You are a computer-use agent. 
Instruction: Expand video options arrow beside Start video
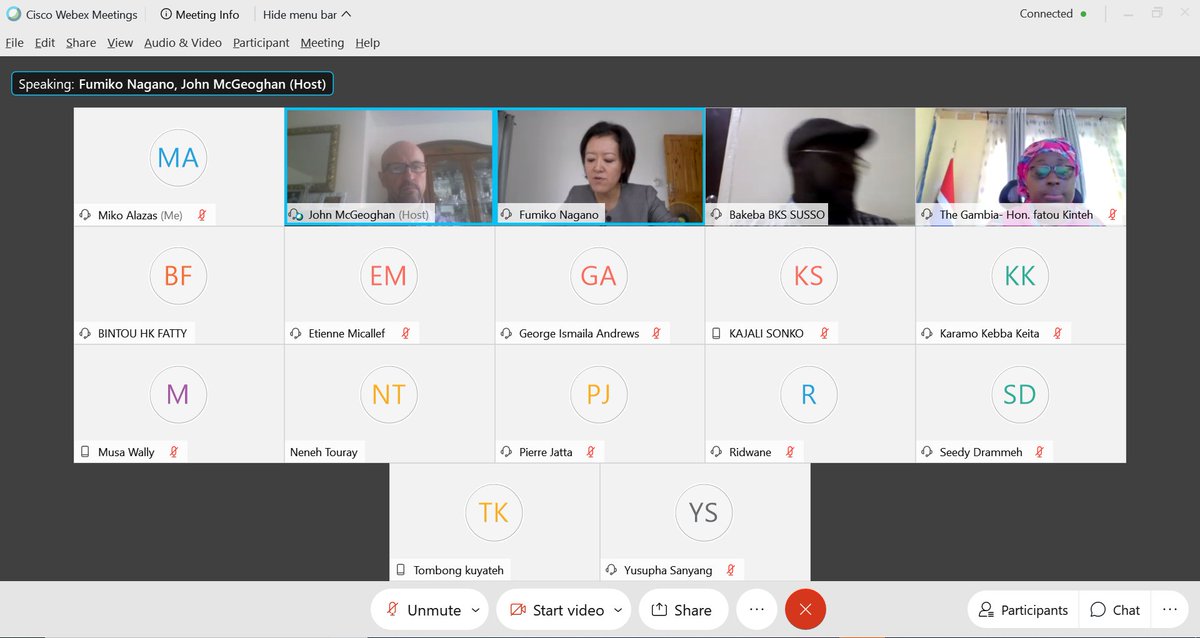pyautogui.click(x=618, y=610)
